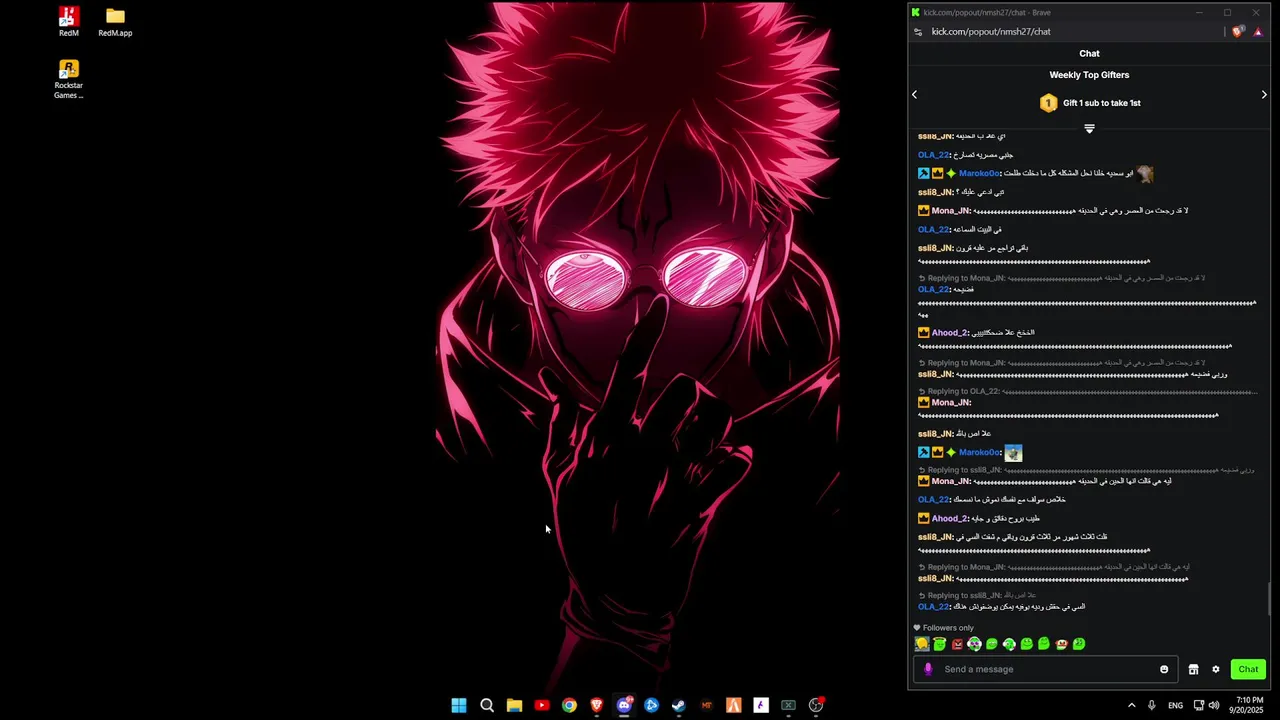Focus the Send a message field

(1043, 669)
